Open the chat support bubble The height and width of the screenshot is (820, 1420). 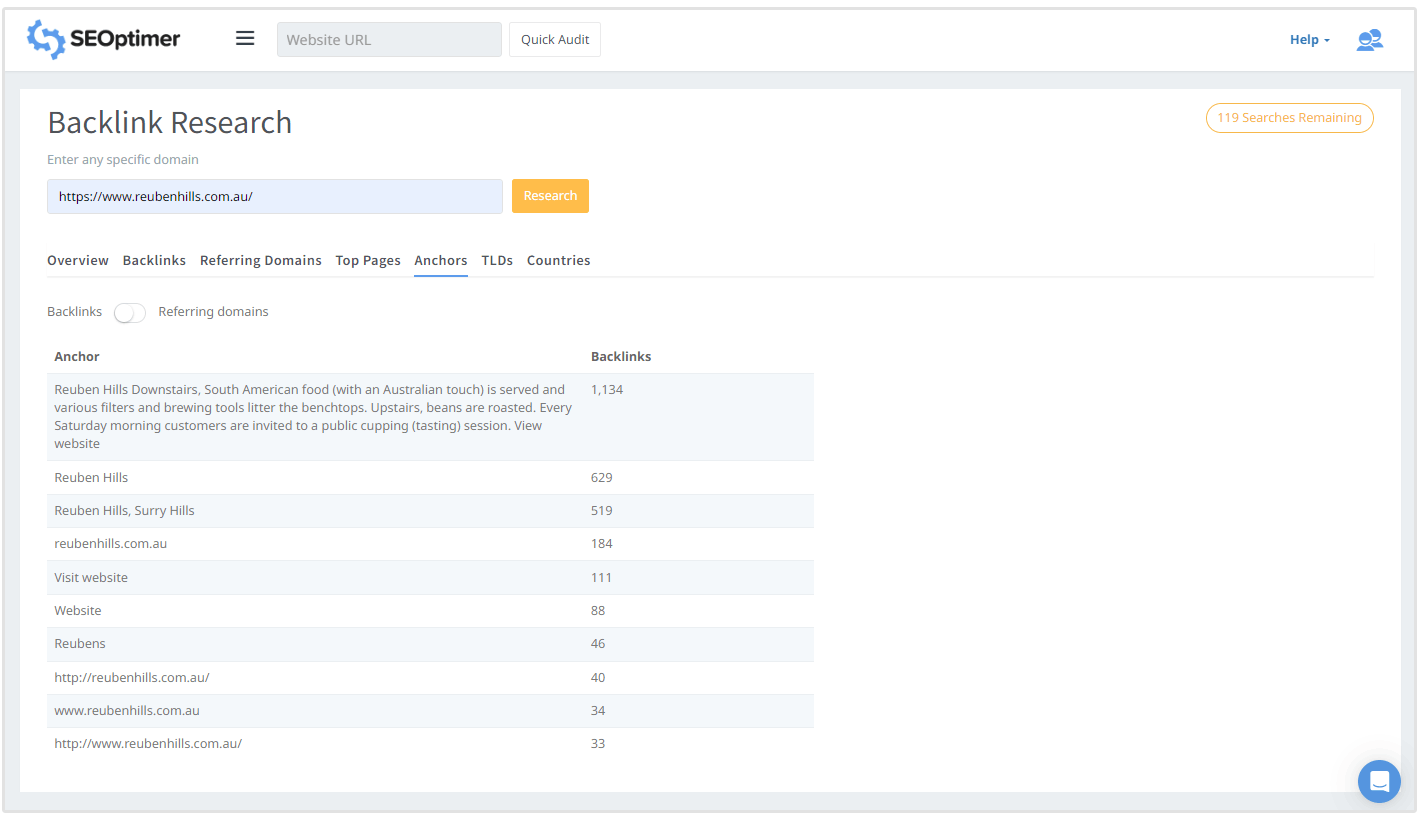[1379, 781]
